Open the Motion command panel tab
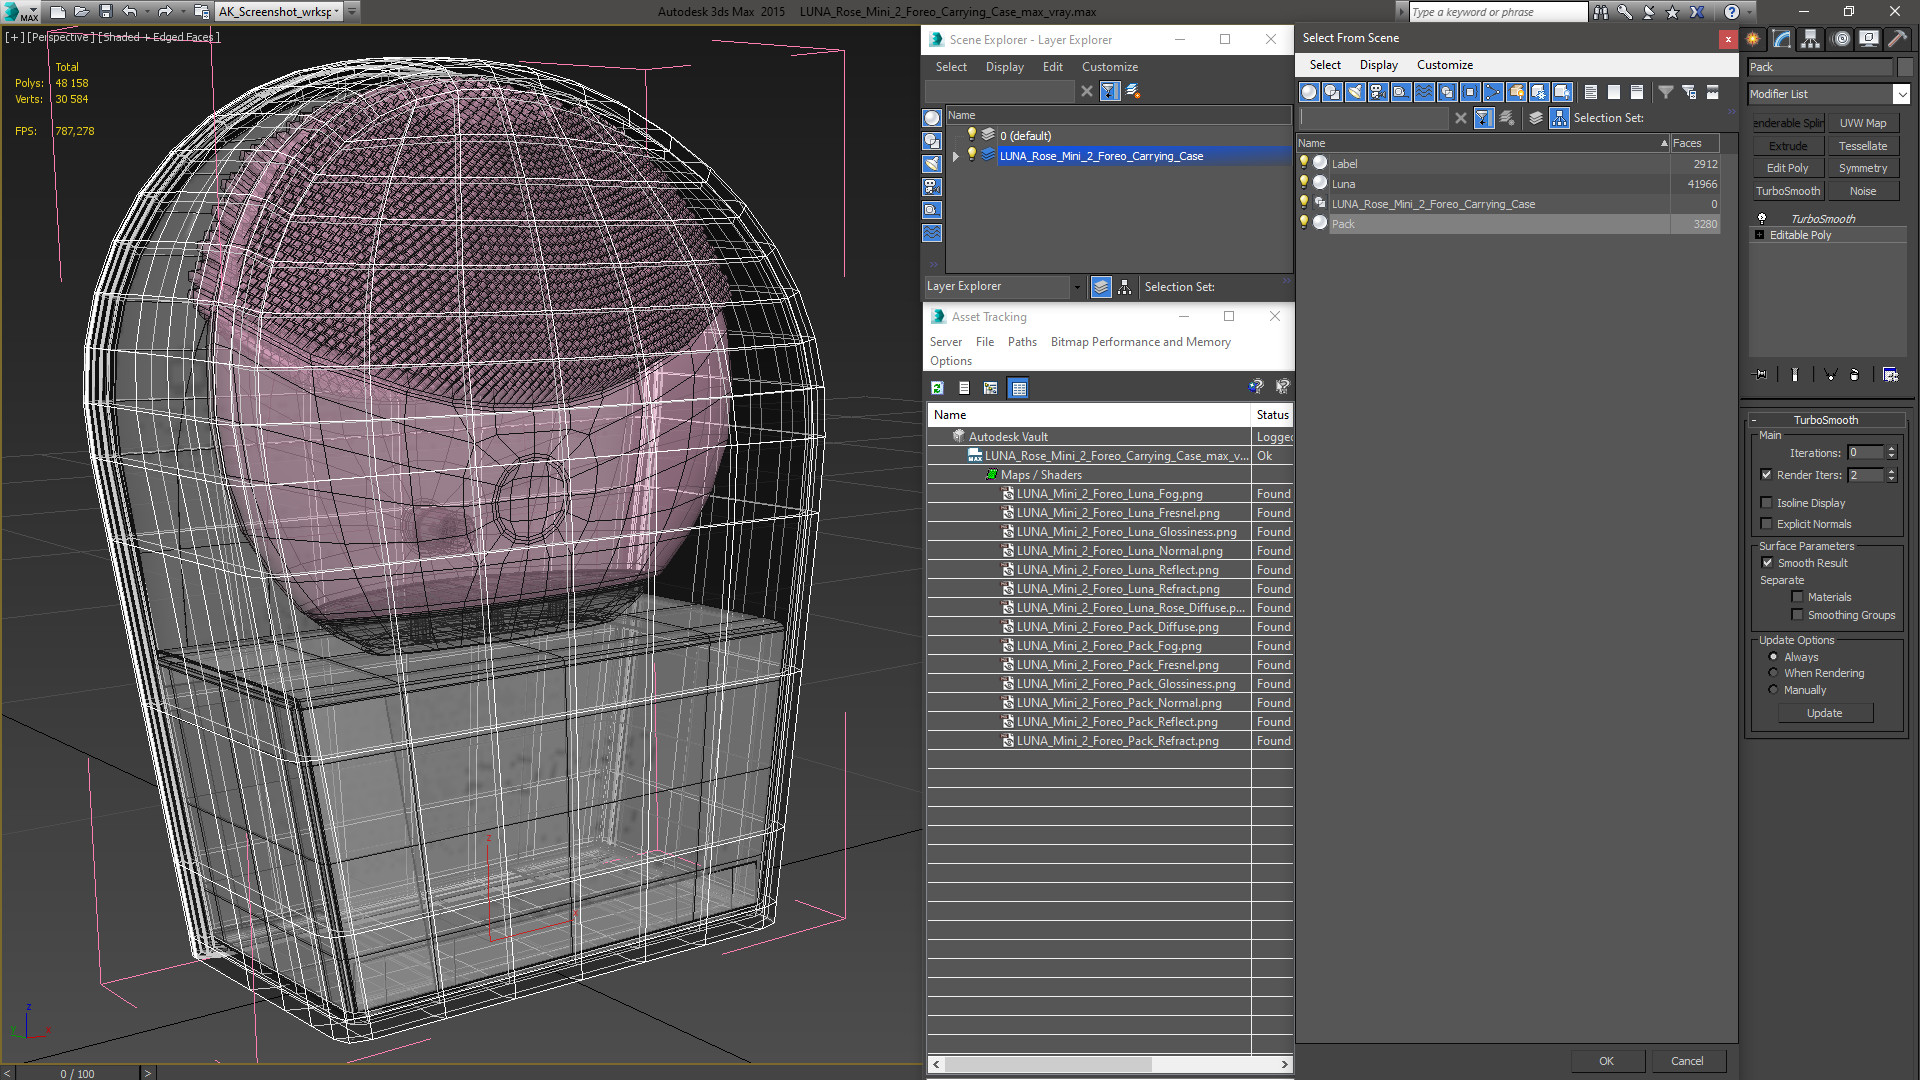The image size is (1920, 1080). click(1840, 39)
